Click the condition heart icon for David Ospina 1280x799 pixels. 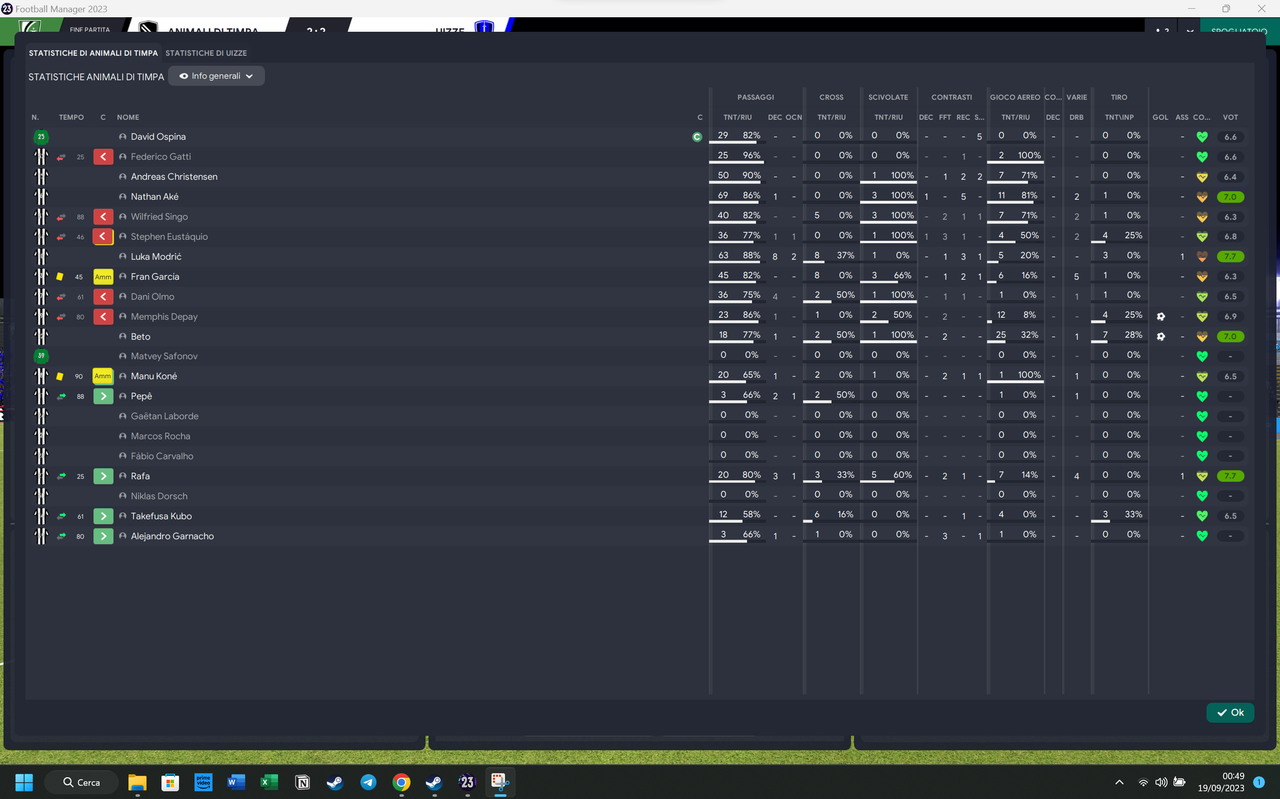[1202, 137]
